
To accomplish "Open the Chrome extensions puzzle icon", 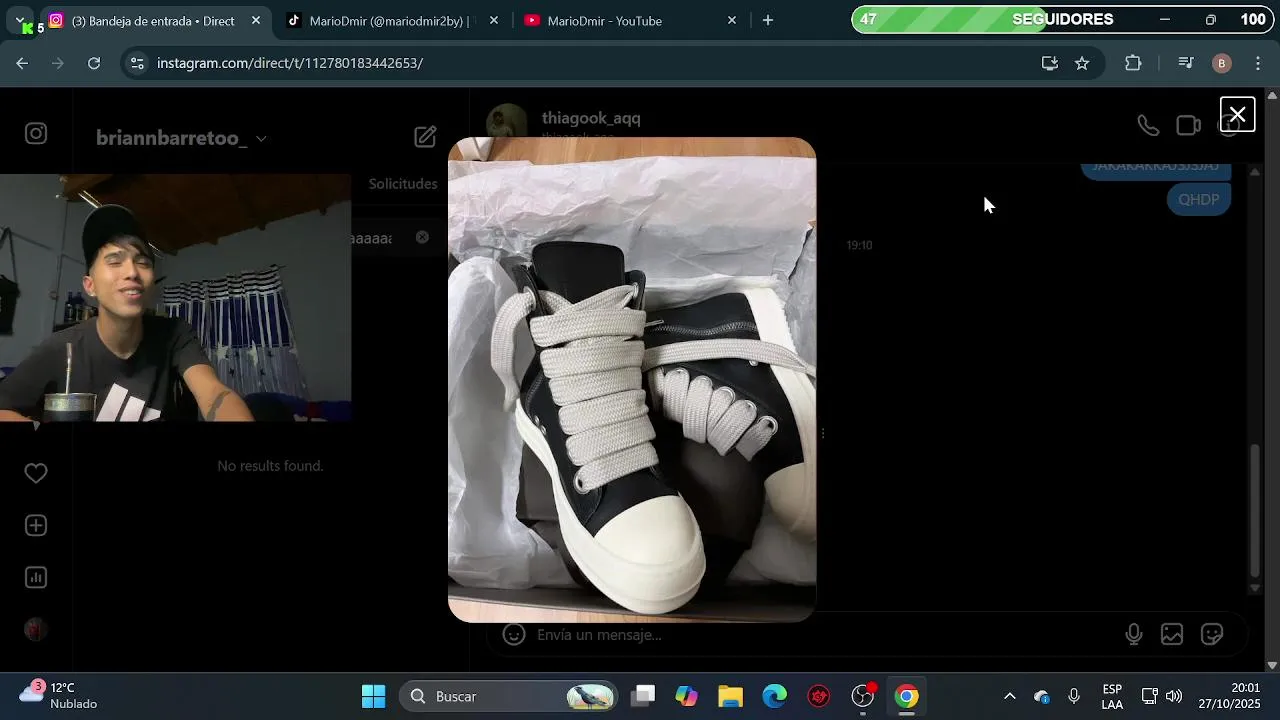I will (1133, 63).
